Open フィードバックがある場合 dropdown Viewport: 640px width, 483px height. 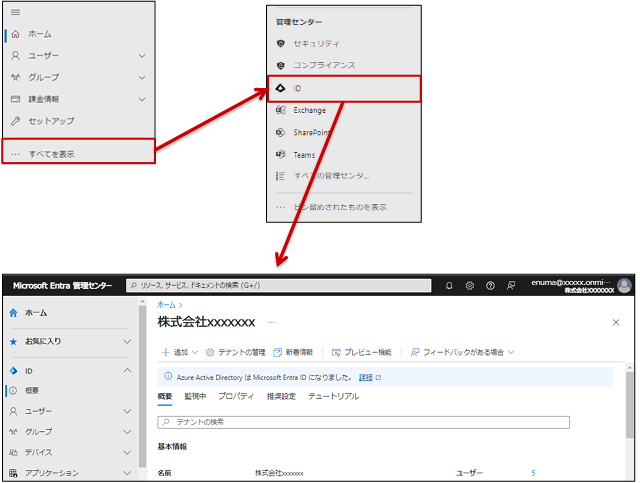(462, 352)
